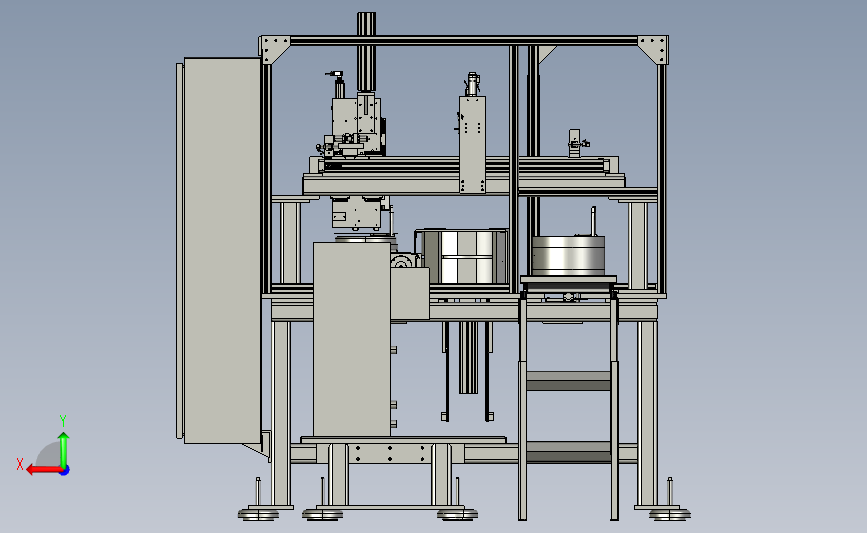Click the green Y axis arrow of the triad

pyautogui.click(x=64, y=450)
